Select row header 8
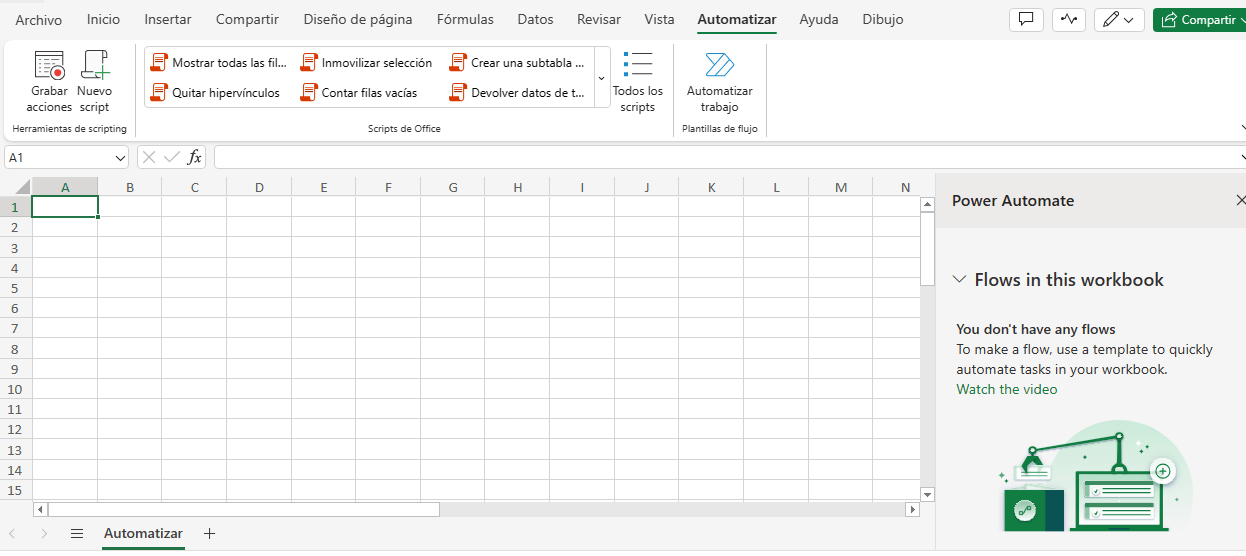Viewport: 1246px width, 556px height. (x=15, y=348)
